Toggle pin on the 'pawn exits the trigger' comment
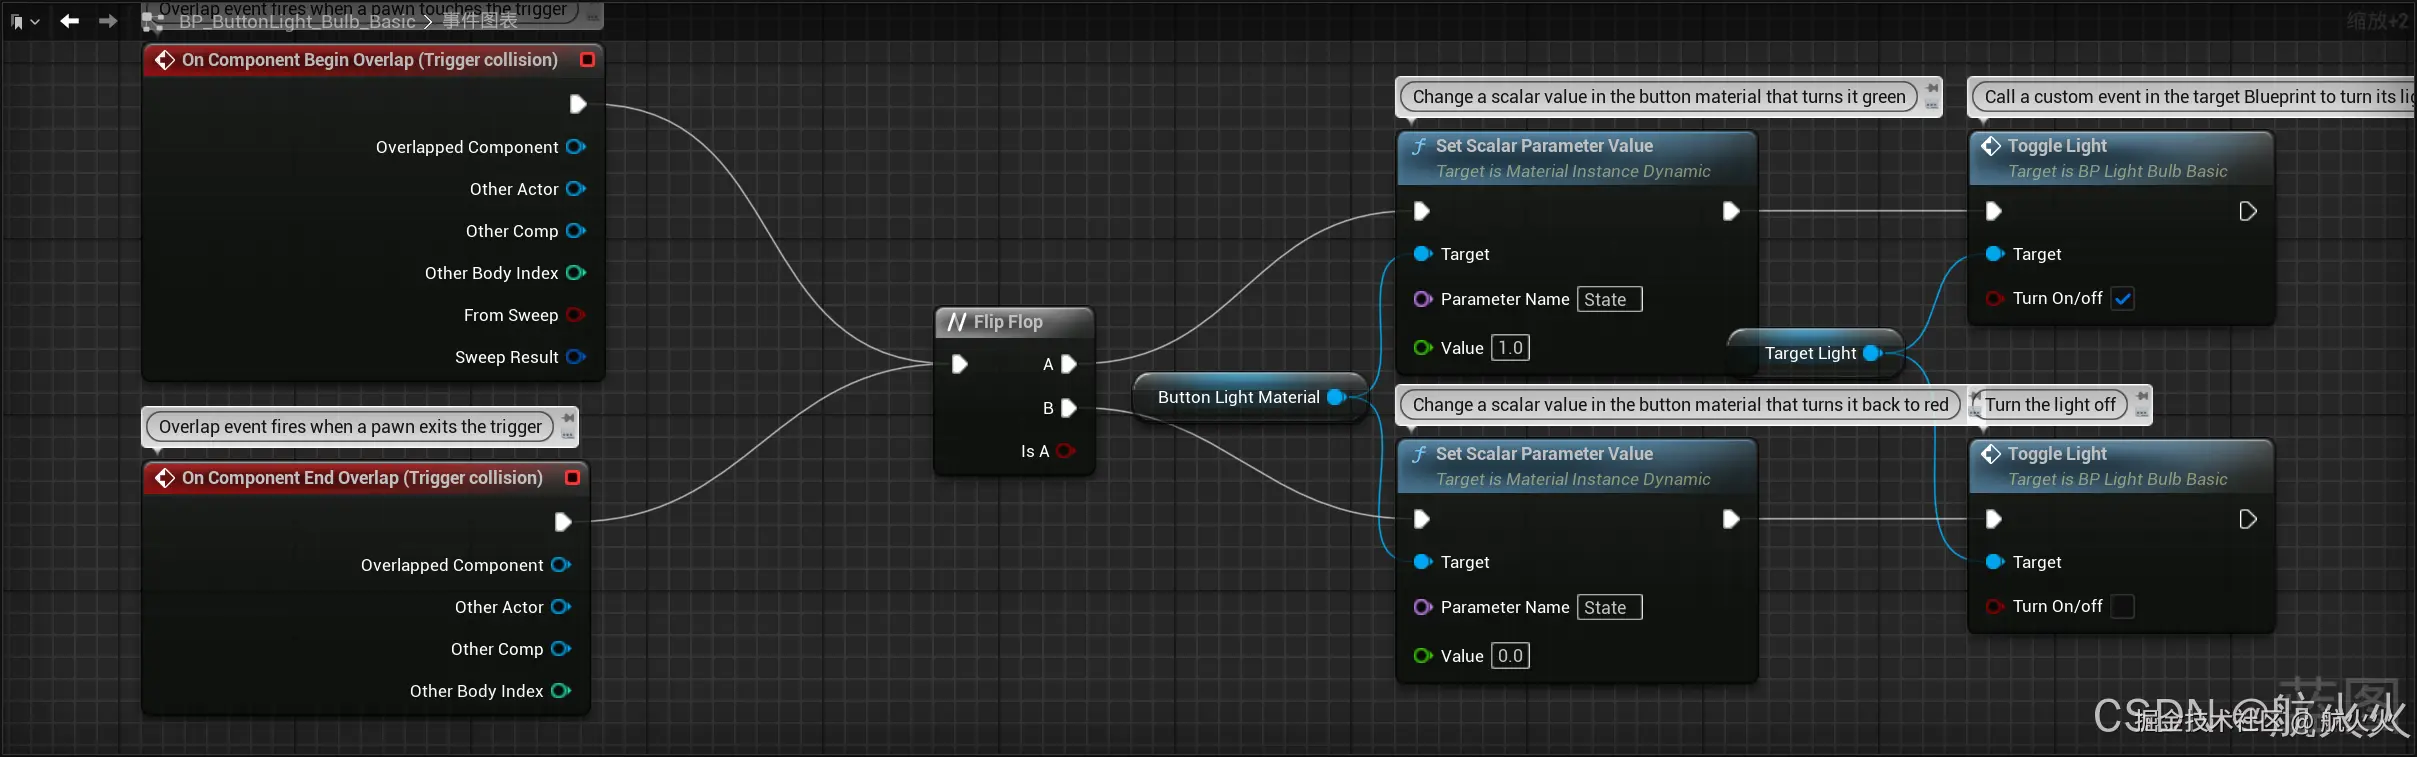Image resolution: width=2417 pixels, height=757 pixels. (x=568, y=417)
